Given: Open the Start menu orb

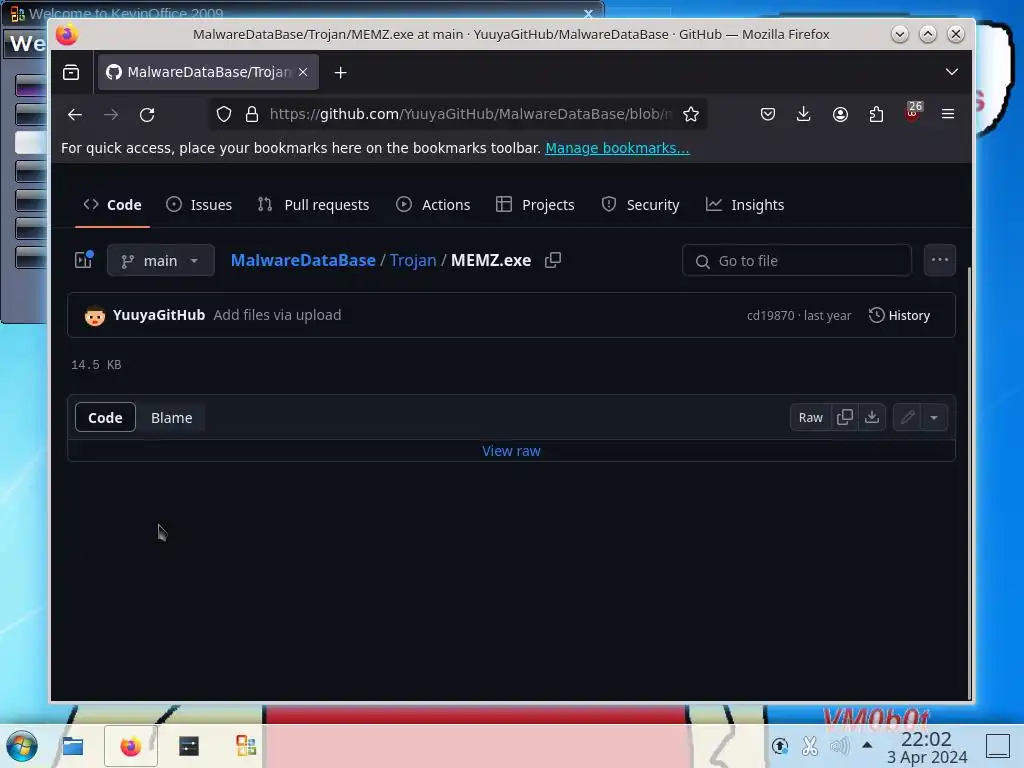Looking at the screenshot, I should click(22, 746).
